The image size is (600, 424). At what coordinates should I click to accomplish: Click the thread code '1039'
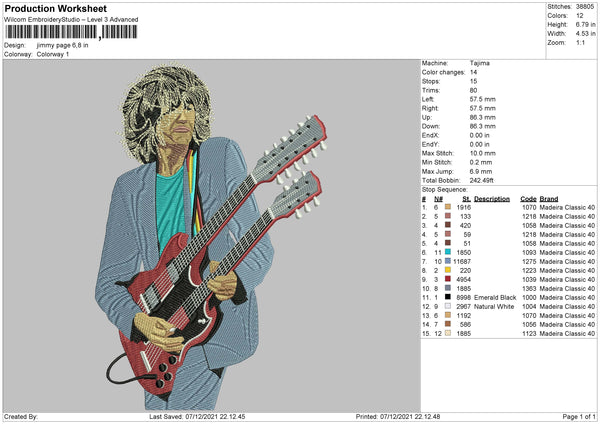click(x=529, y=280)
